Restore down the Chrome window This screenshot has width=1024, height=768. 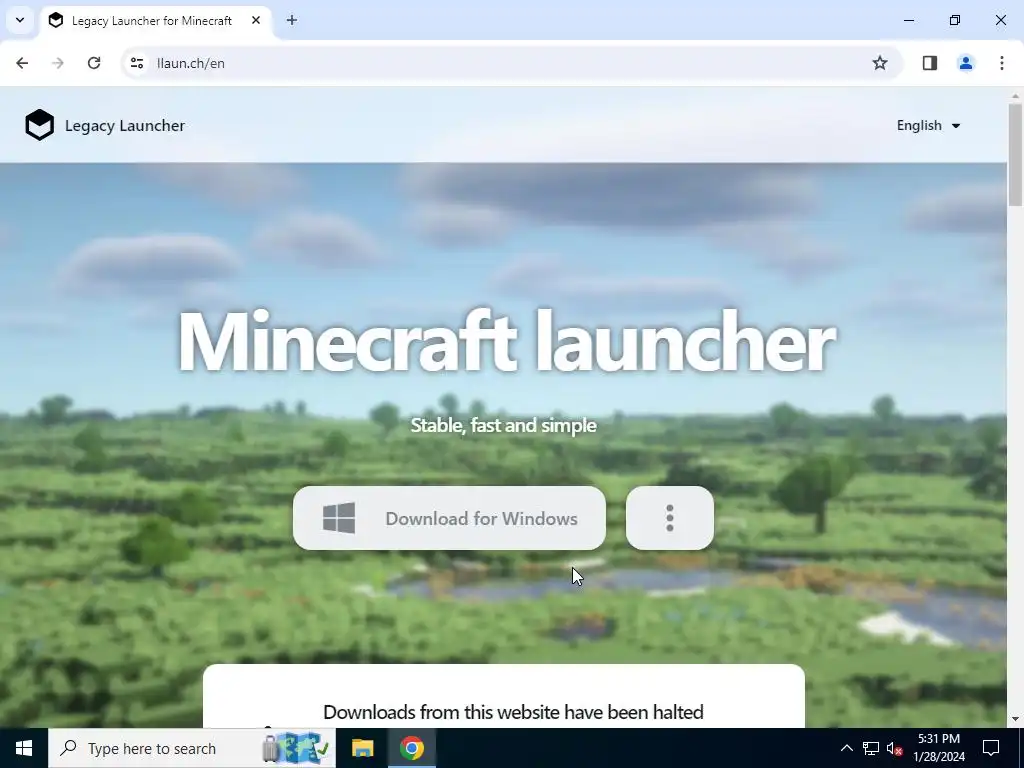coord(955,20)
